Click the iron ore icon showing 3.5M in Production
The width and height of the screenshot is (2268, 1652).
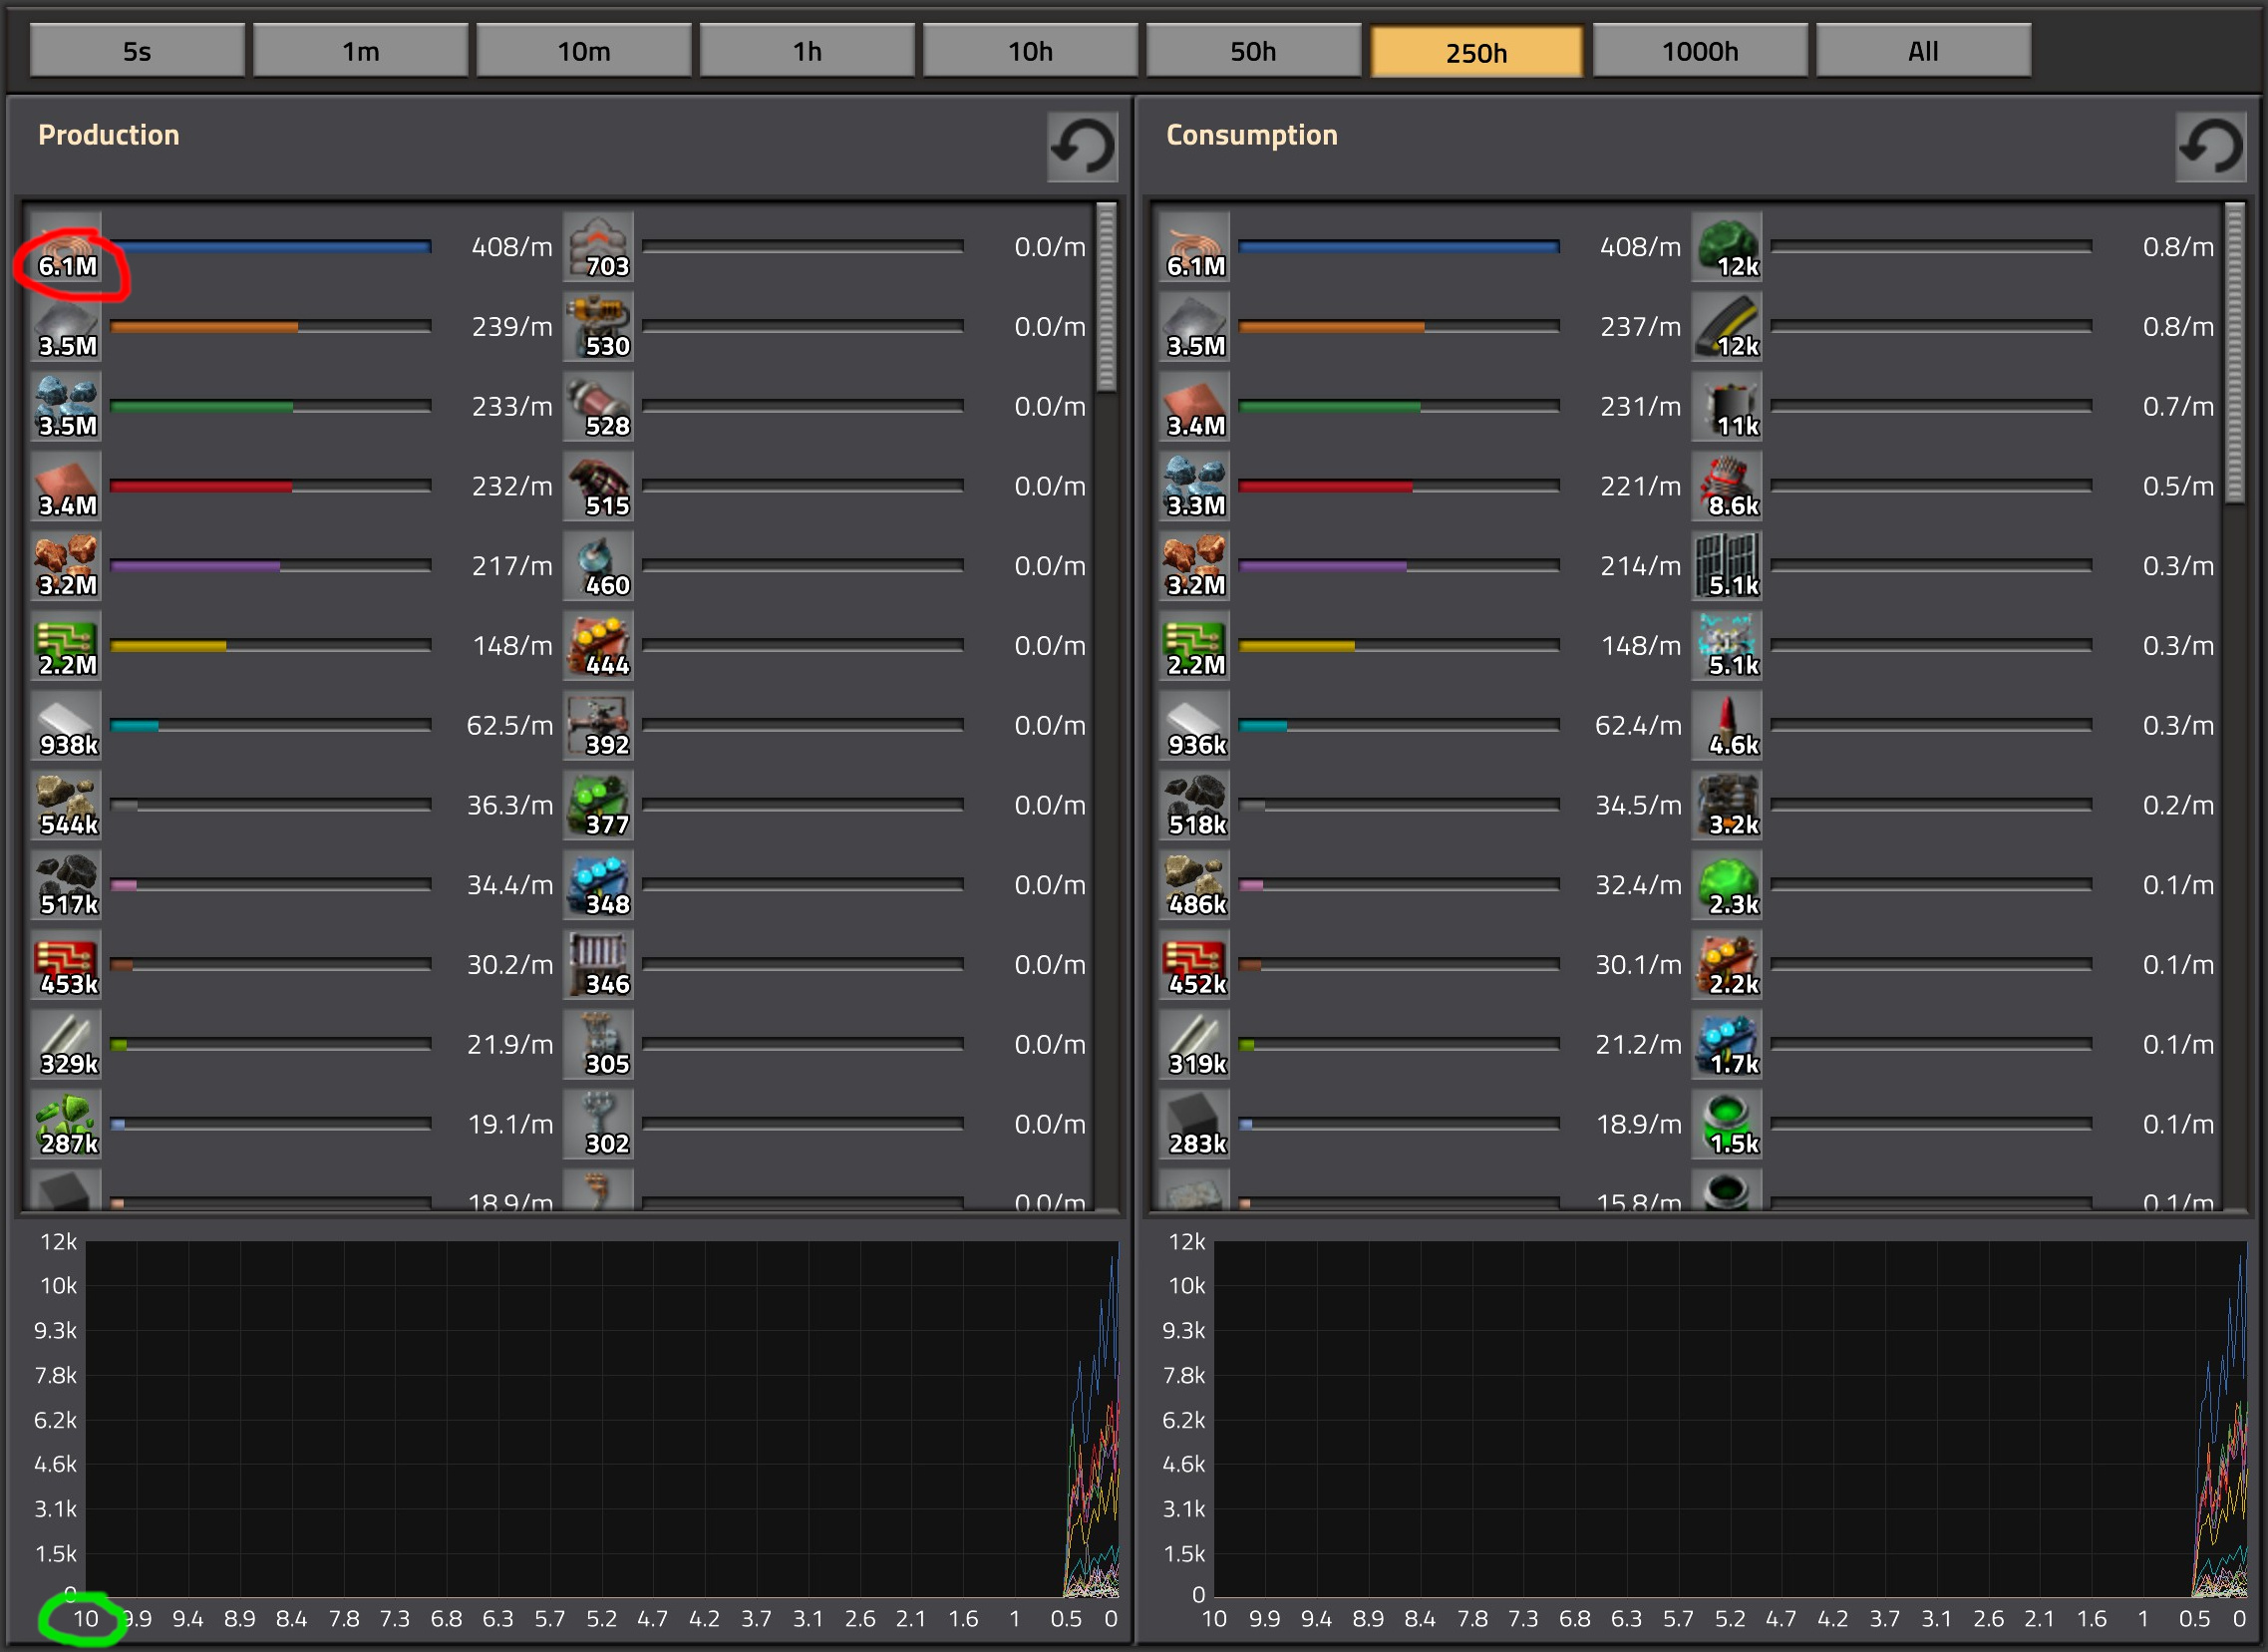66,406
